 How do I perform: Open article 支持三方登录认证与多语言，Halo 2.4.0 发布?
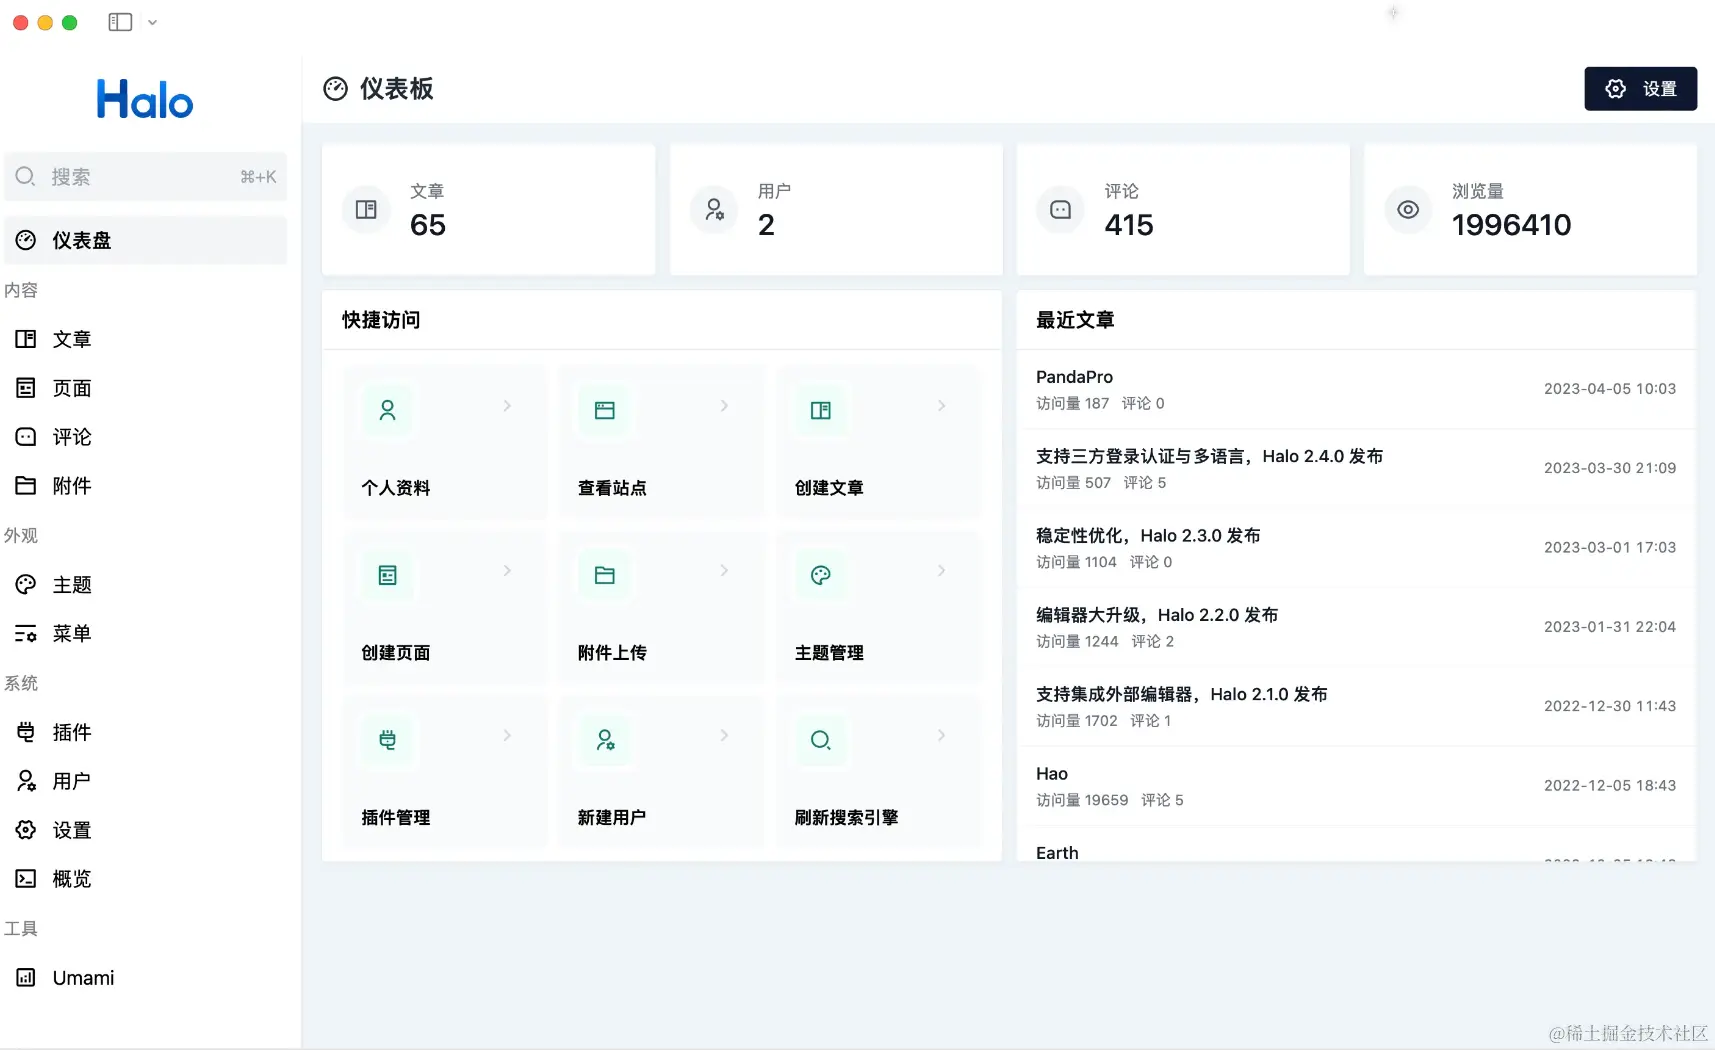pyautogui.click(x=1209, y=456)
